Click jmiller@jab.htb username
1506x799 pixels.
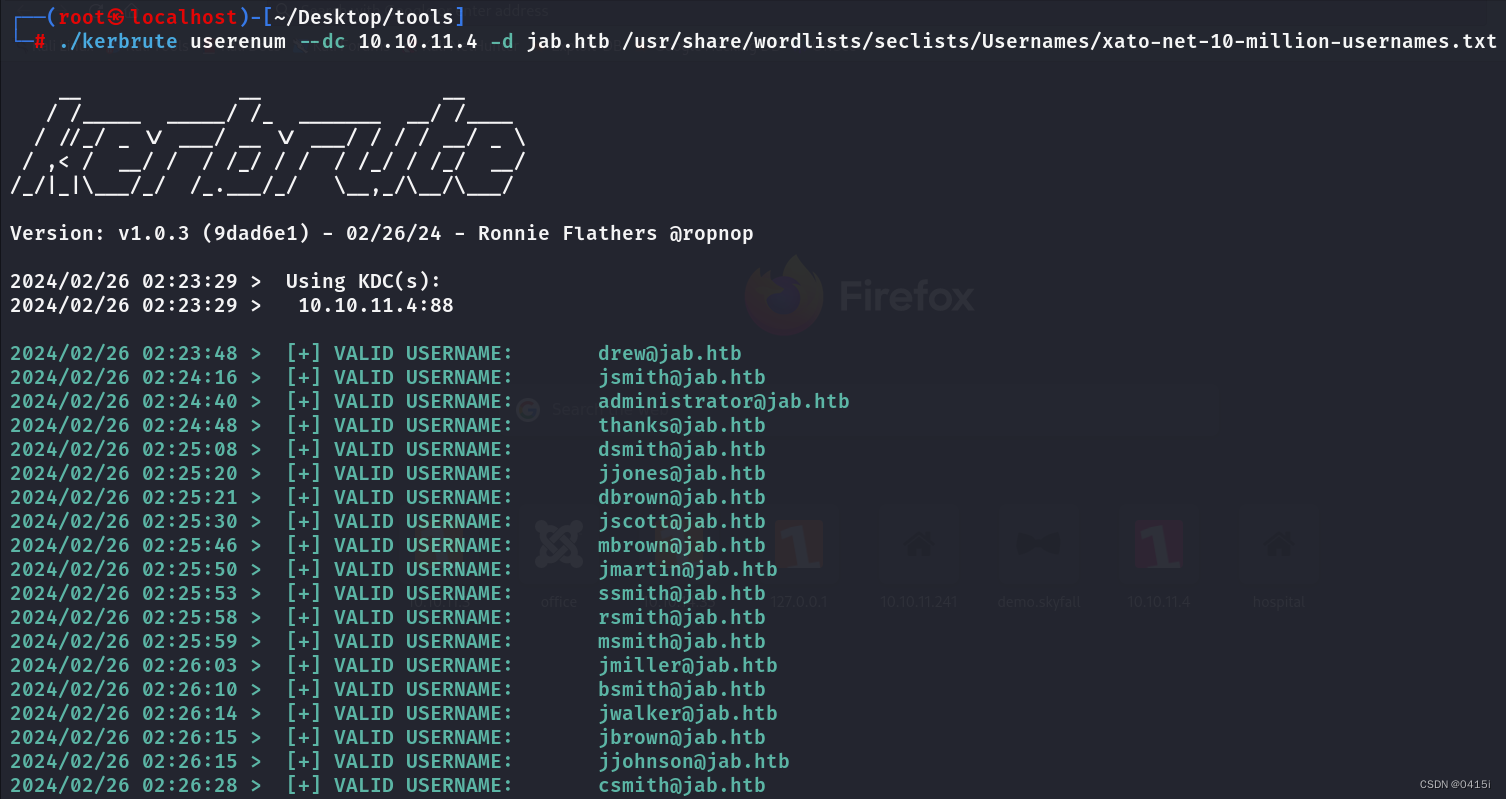688,666
